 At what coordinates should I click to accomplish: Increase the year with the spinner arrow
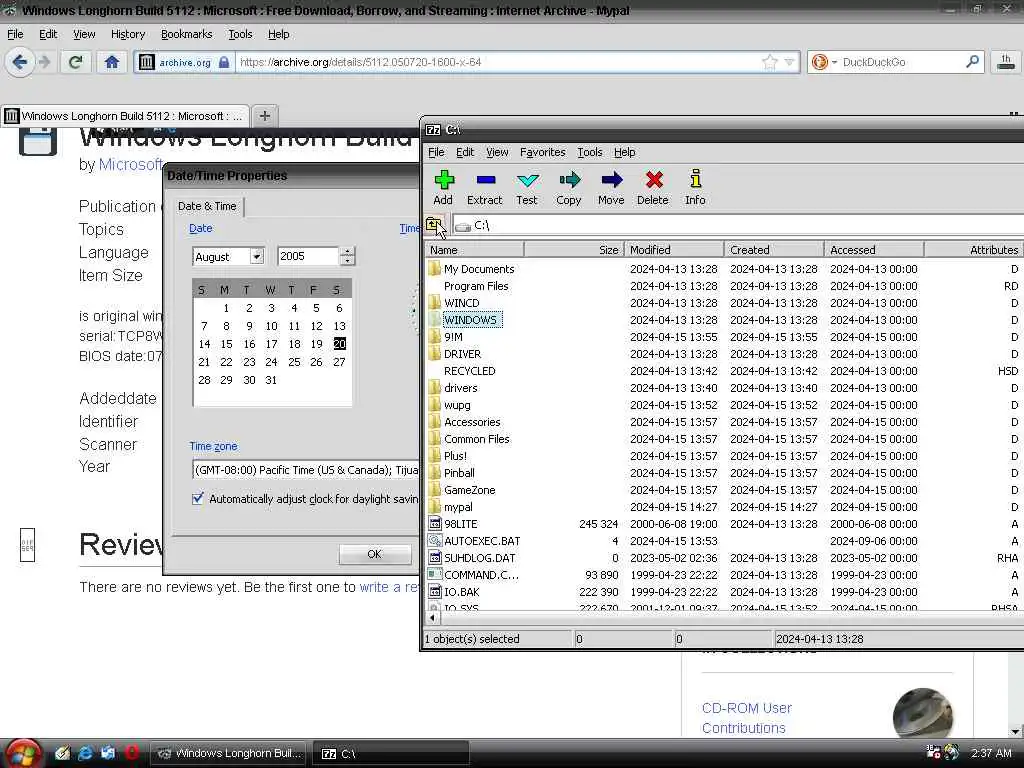(347, 251)
